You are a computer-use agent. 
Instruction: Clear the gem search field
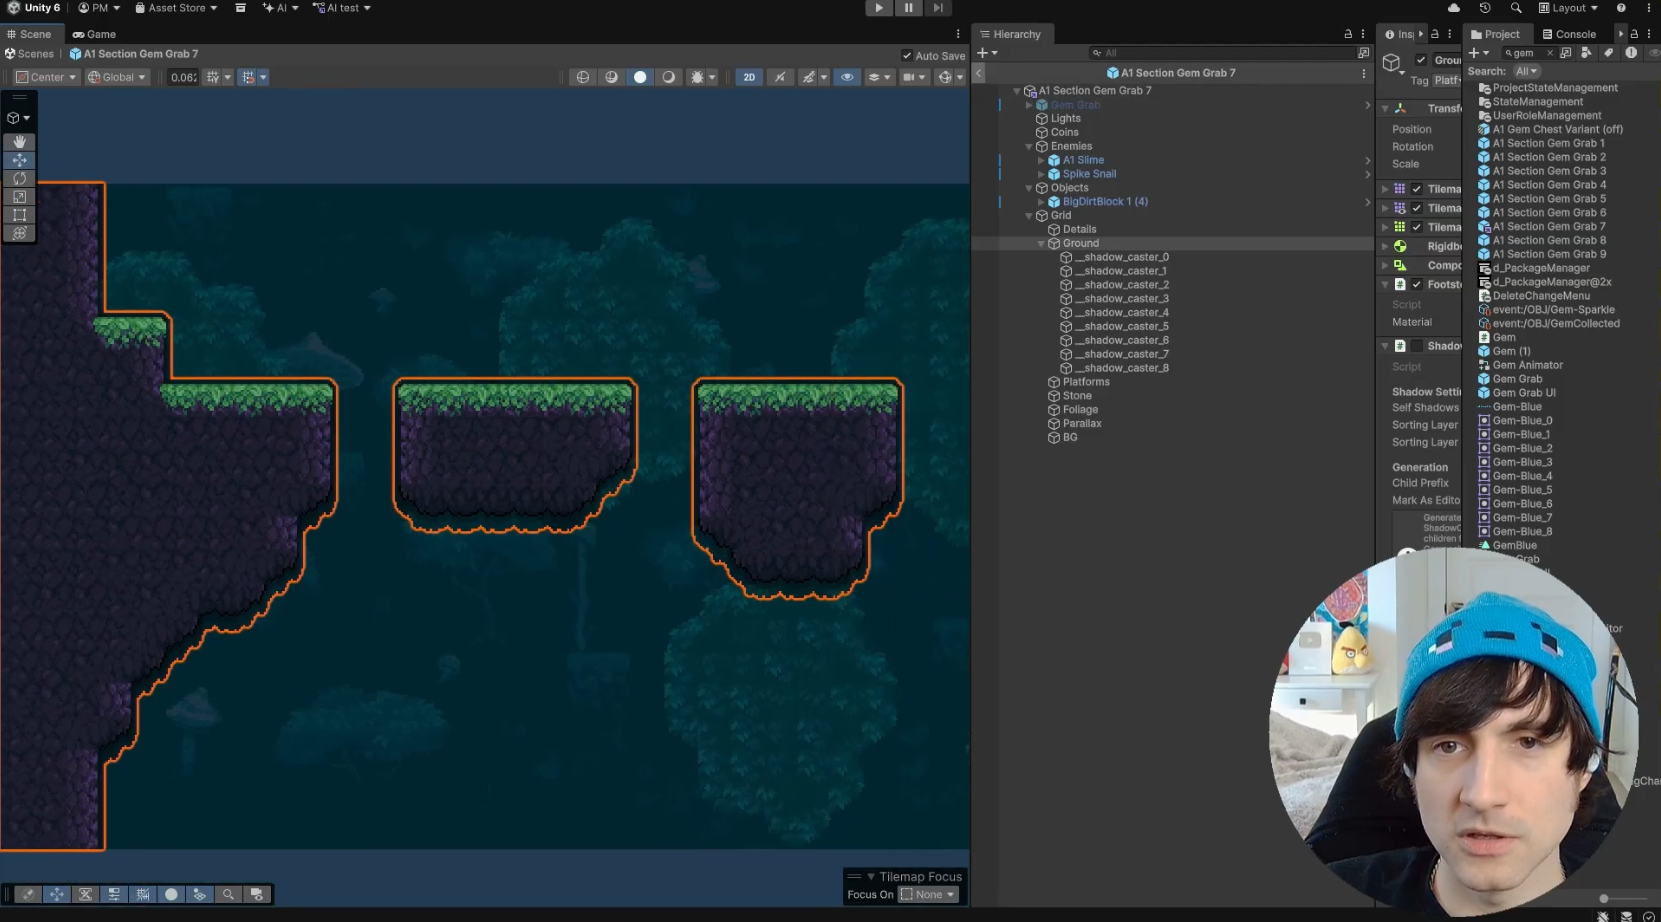pyautogui.click(x=1549, y=53)
